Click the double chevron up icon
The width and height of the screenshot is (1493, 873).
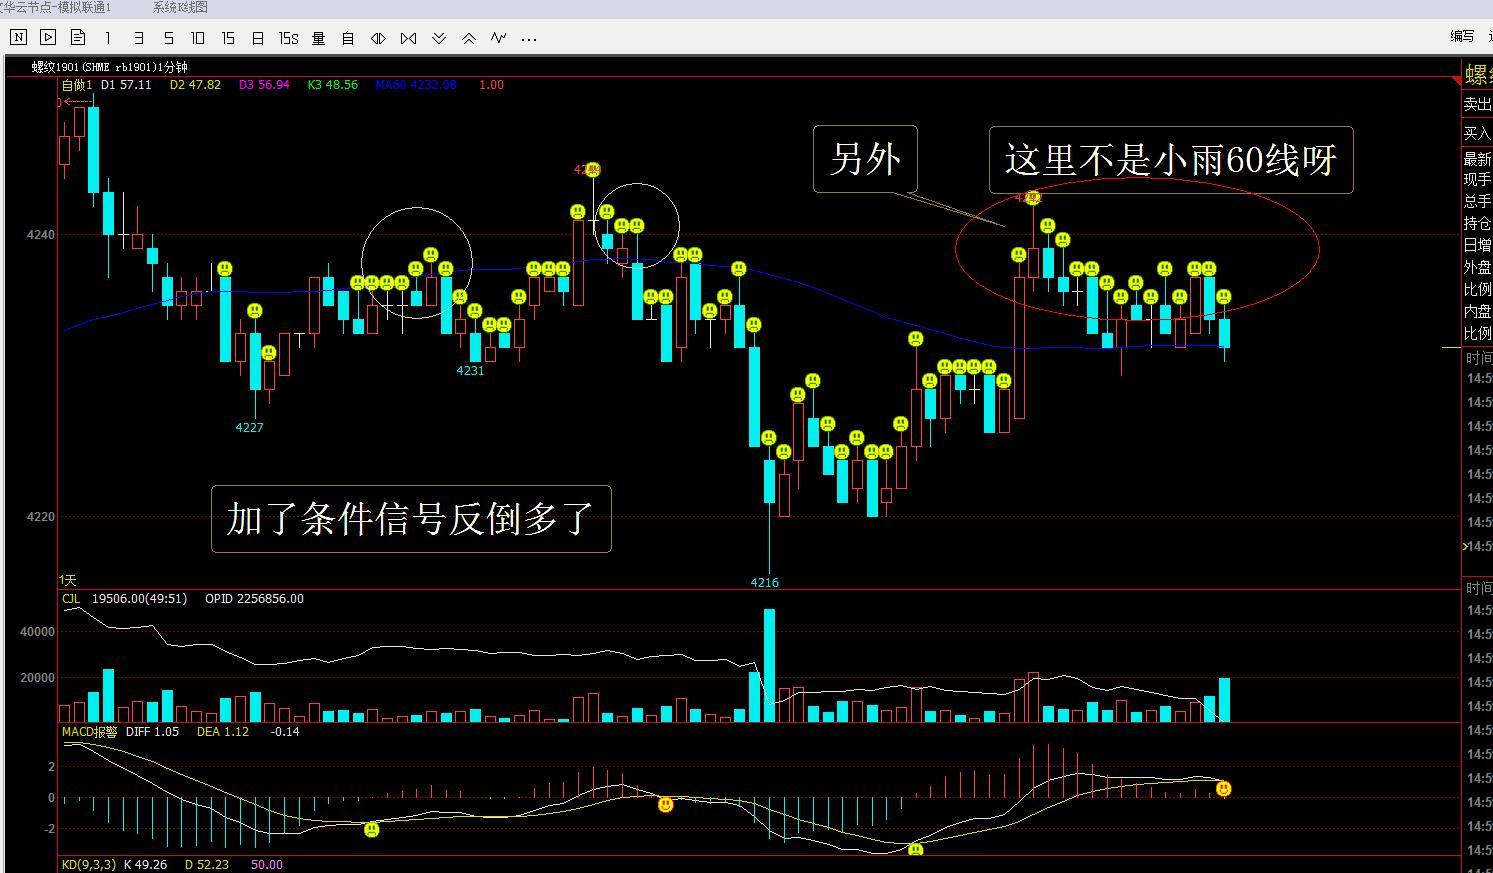pyautogui.click(x=468, y=38)
